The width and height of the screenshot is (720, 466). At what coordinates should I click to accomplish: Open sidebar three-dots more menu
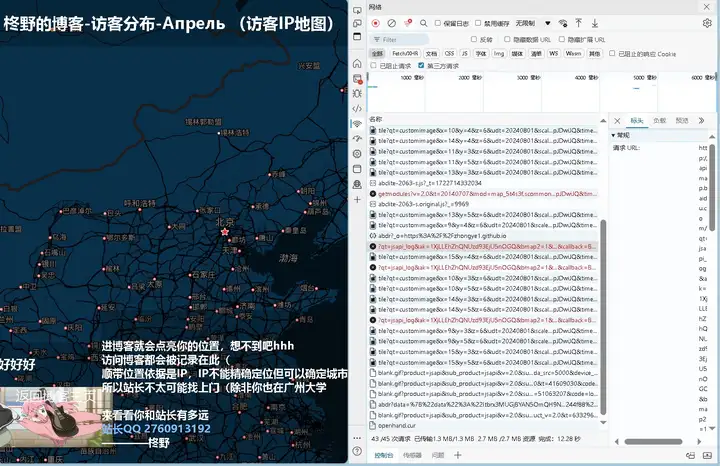click(x=357, y=438)
